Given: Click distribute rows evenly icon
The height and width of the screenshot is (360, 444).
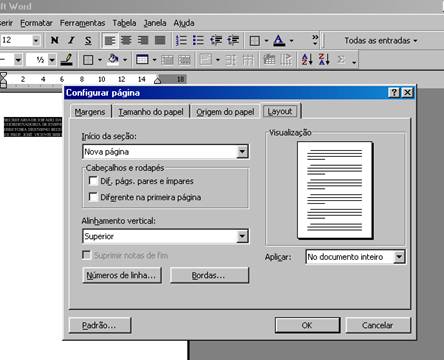Looking at the screenshot, I should (231, 60).
